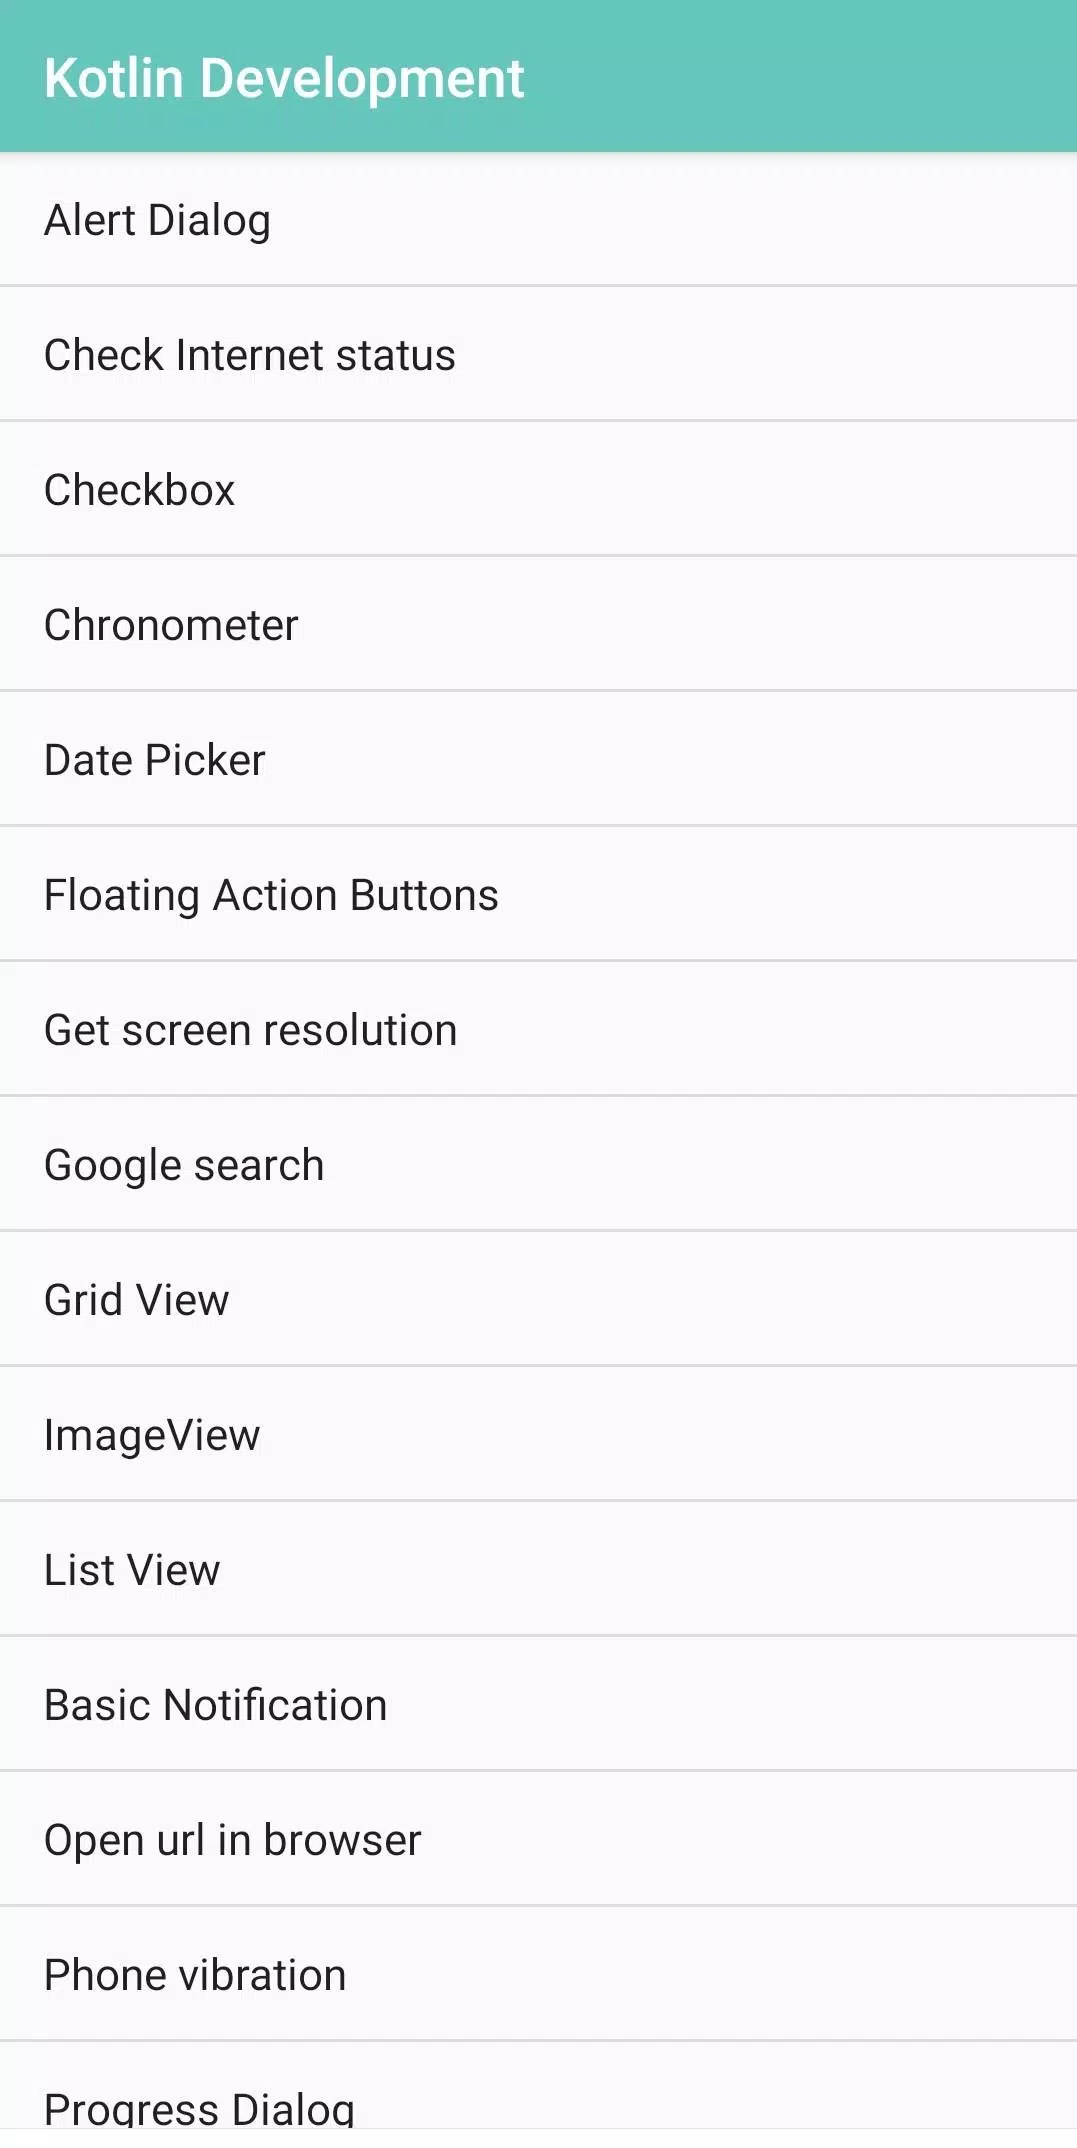The height and width of the screenshot is (2148, 1077).
Task: Click the Kotlin Development title
Action: [284, 78]
